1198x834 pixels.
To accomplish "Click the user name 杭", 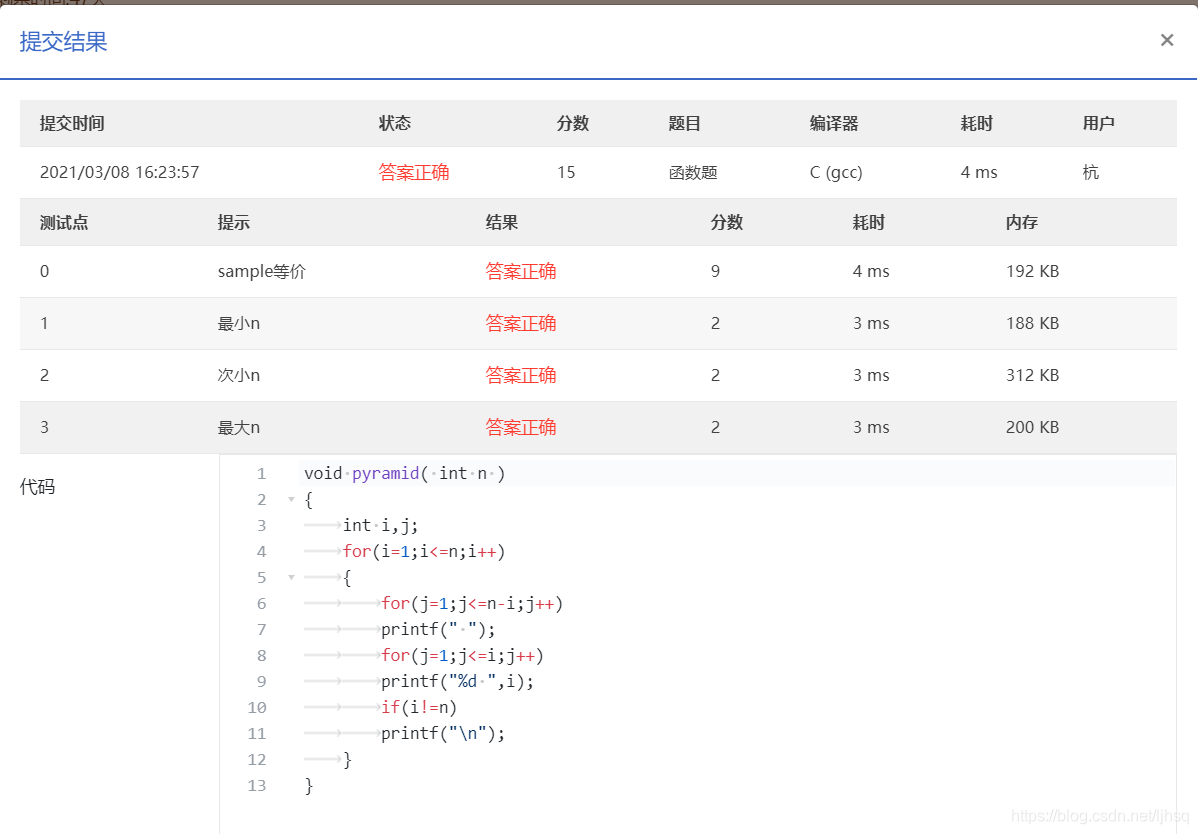I will 1090,173.
